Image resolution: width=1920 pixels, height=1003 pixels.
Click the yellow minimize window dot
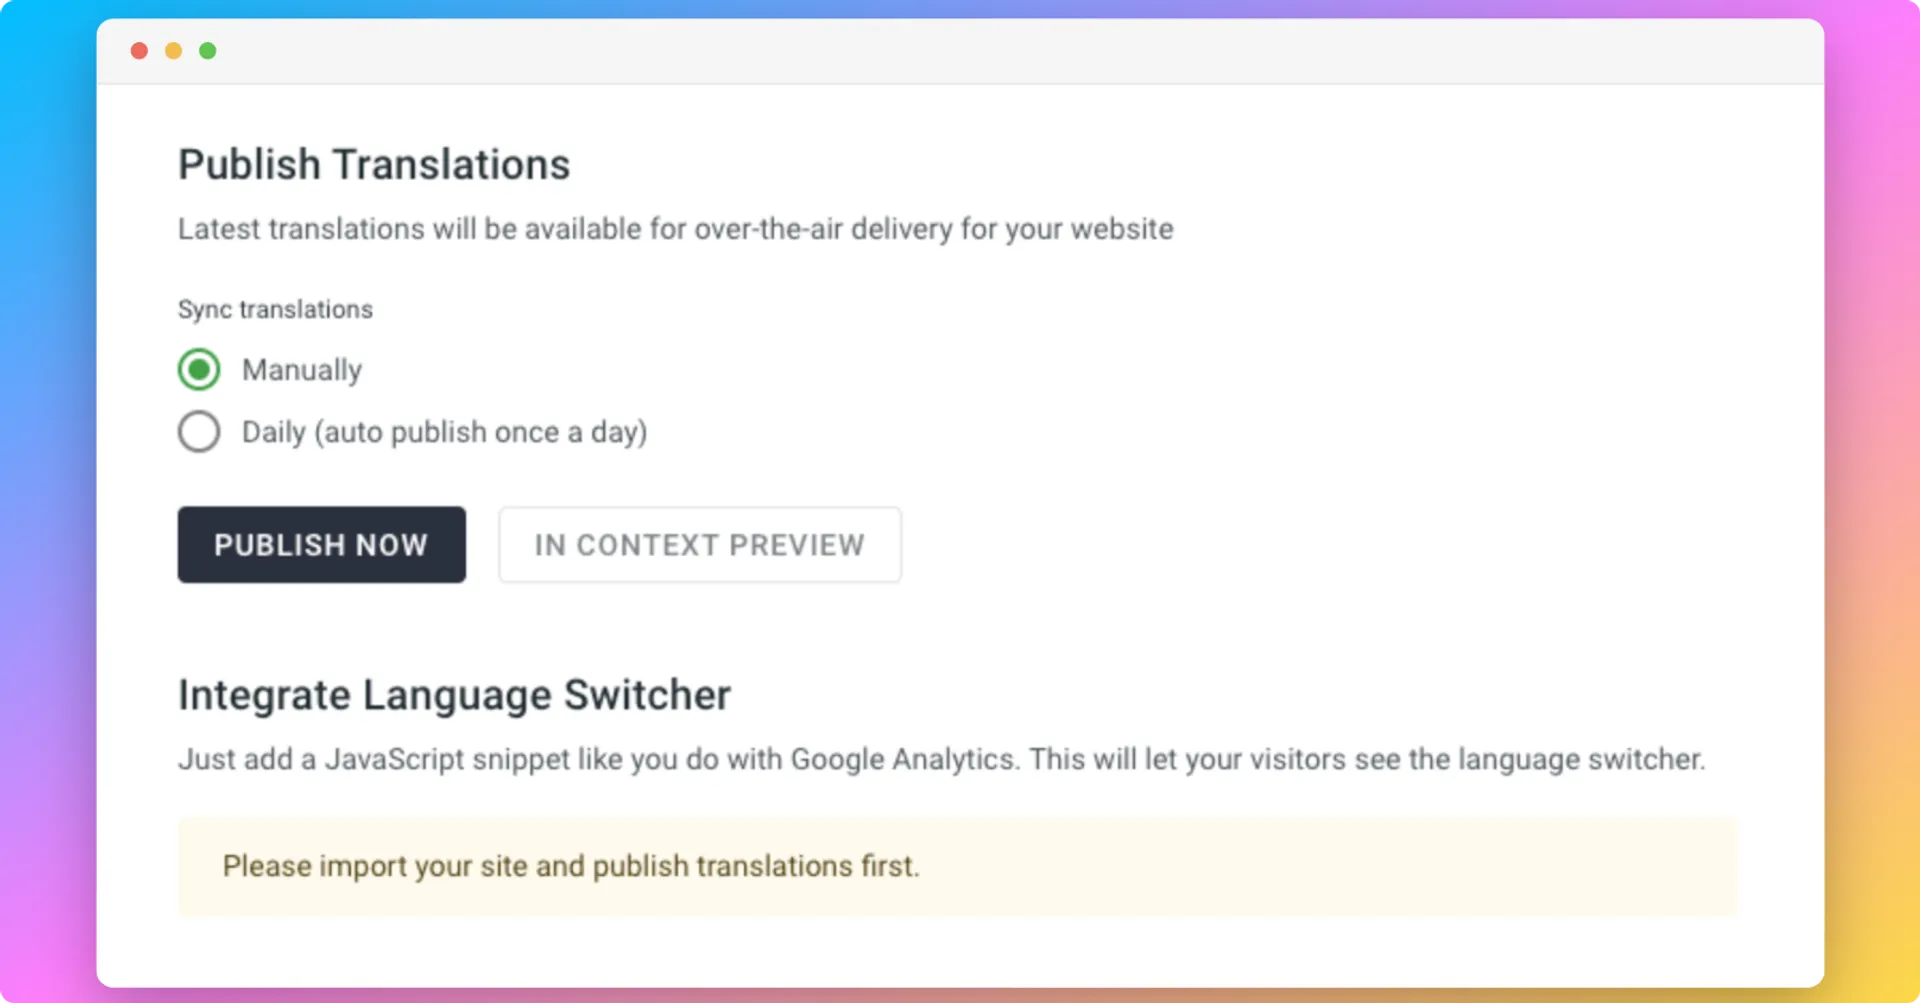click(173, 51)
